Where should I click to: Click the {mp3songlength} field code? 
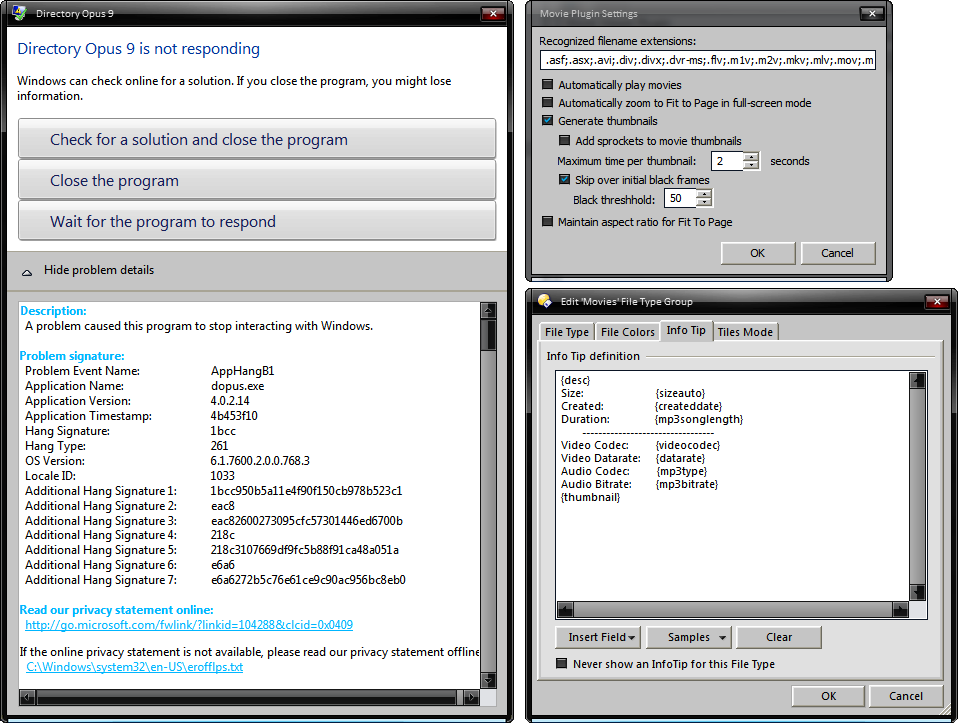click(699, 419)
